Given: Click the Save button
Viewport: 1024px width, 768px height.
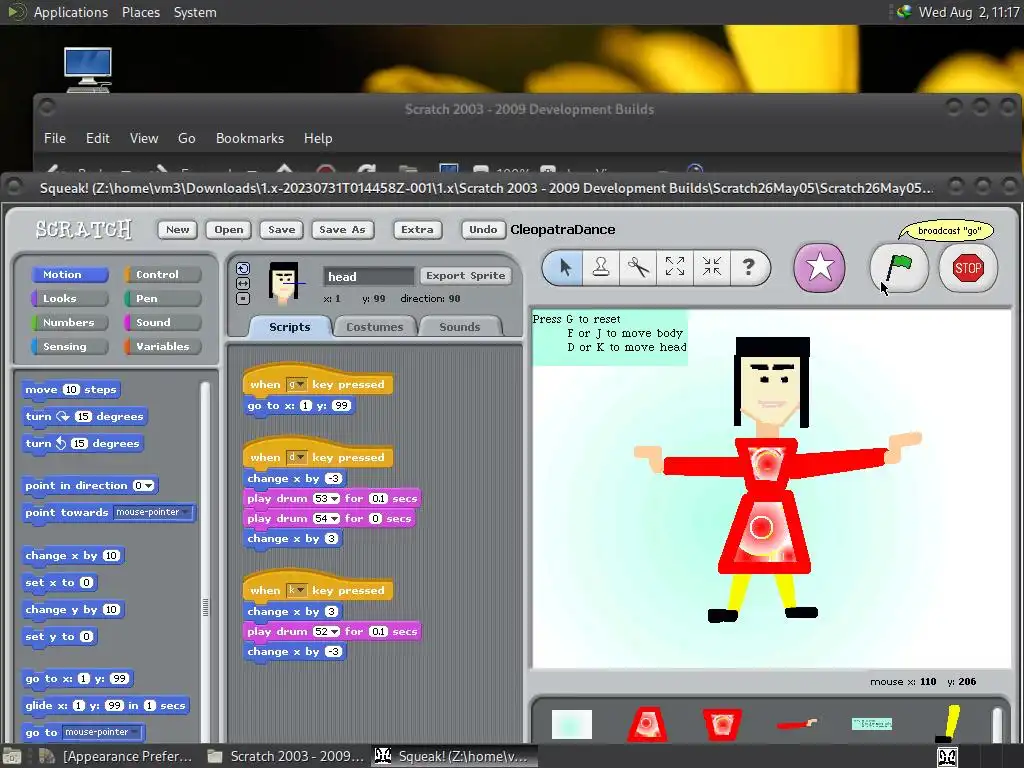Looking at the screenshot, I should (281, 229).
